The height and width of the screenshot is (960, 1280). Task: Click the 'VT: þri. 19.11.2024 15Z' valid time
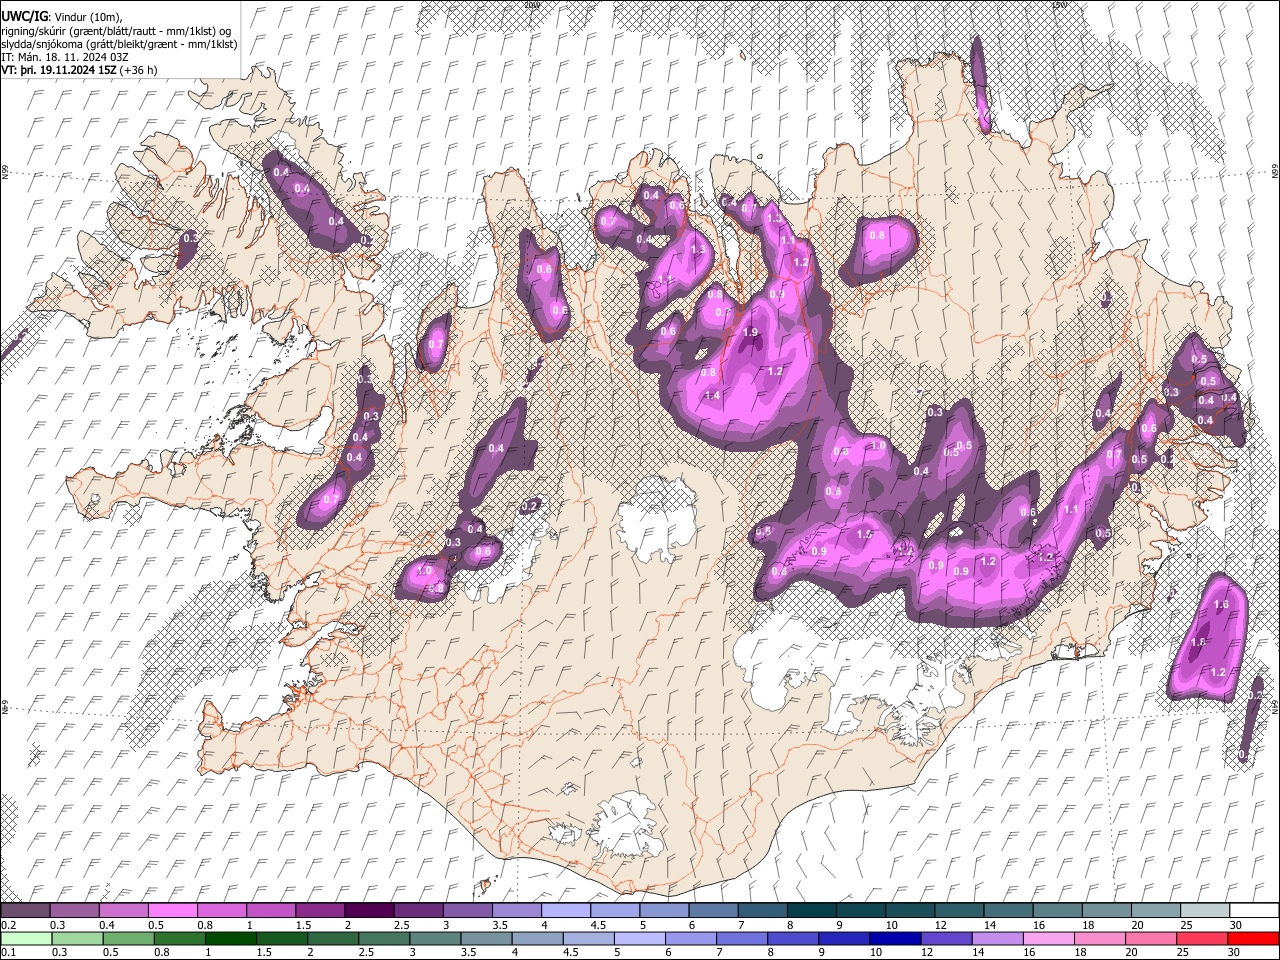[x=58, y=71]
